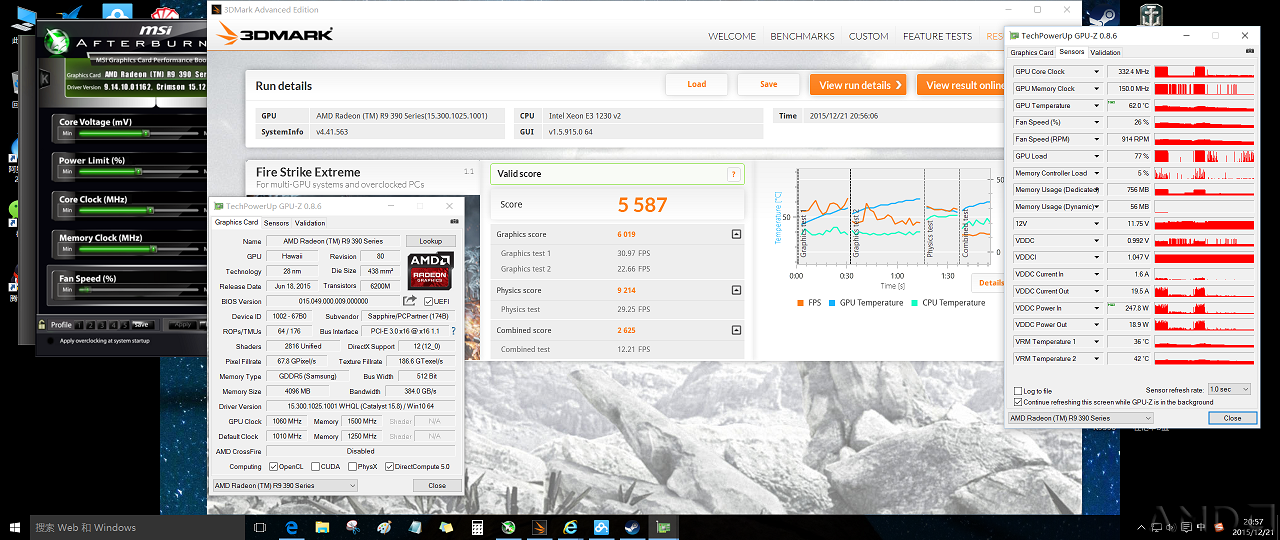1280x540 pixels.
Task: Click the Core Clock (MHz) slider
Action: (x=140, y=211)
